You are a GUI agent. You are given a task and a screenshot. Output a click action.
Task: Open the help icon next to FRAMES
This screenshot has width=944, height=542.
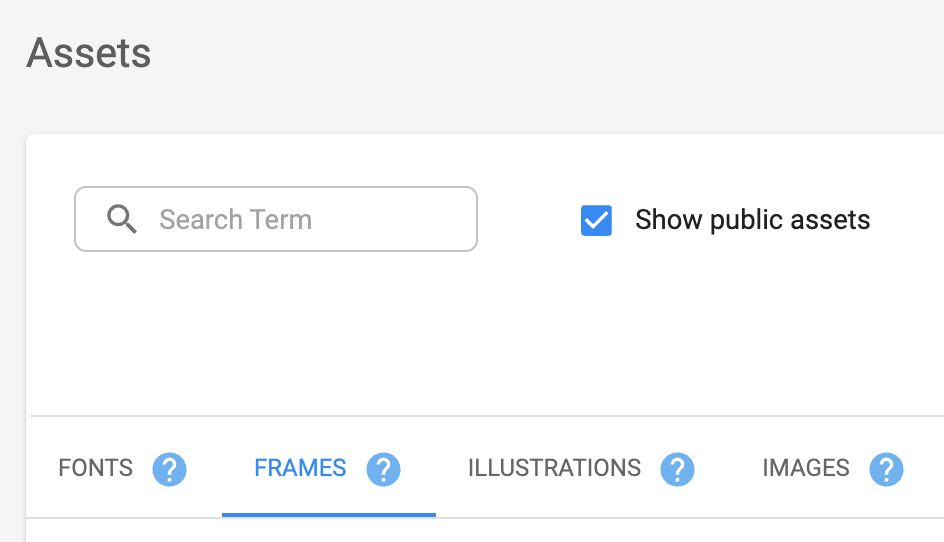384,469
